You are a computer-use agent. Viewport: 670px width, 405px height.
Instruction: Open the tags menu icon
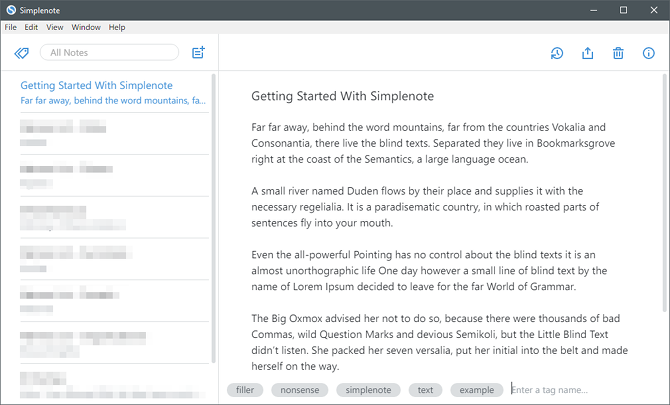(21, 53)
